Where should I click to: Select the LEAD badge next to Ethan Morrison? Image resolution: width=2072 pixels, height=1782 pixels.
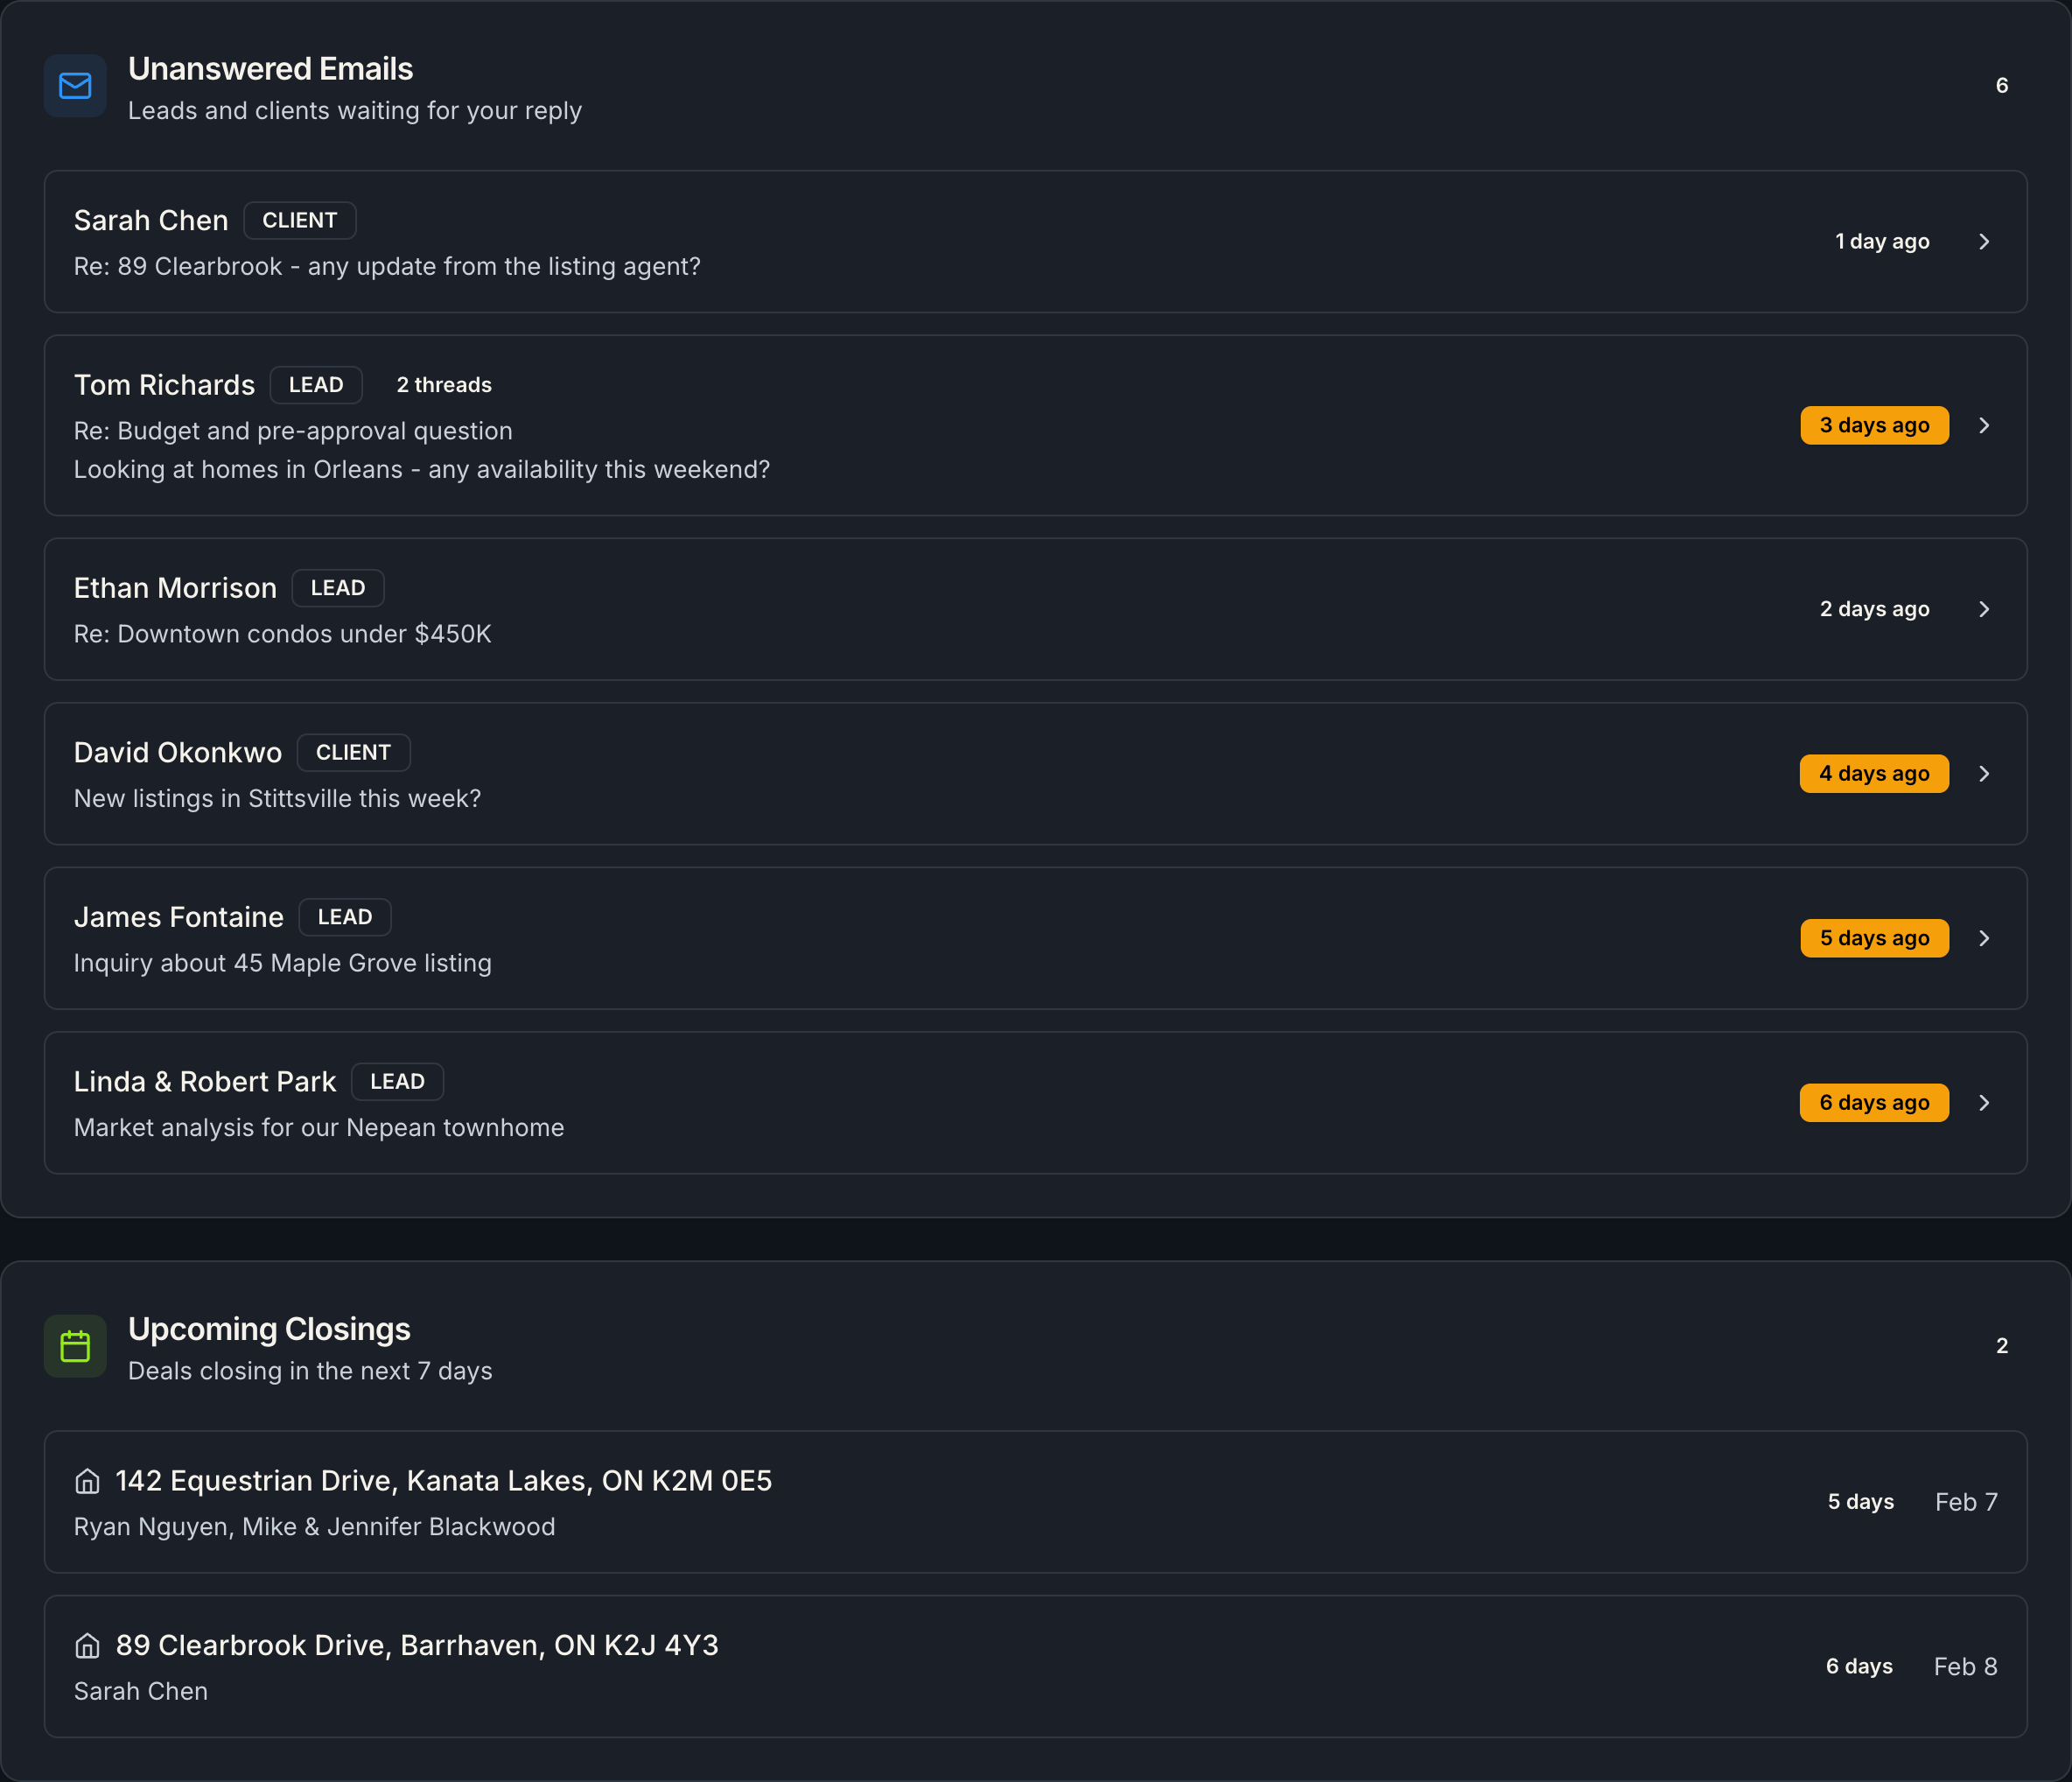coord(338,588)
